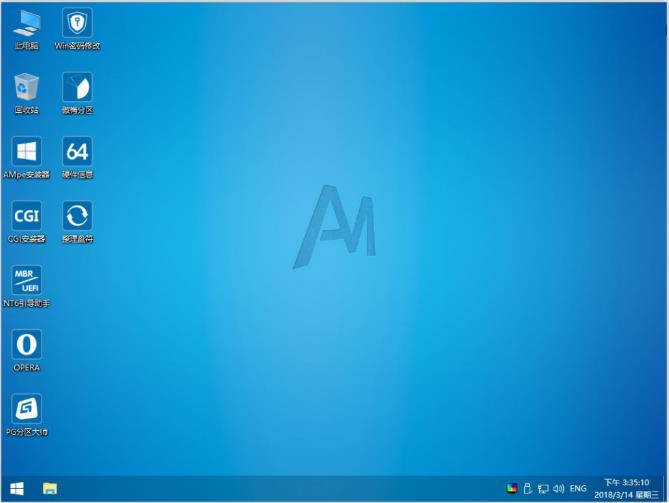Launch the CGI installer icon
669x503 pixels.
[26, 222]
